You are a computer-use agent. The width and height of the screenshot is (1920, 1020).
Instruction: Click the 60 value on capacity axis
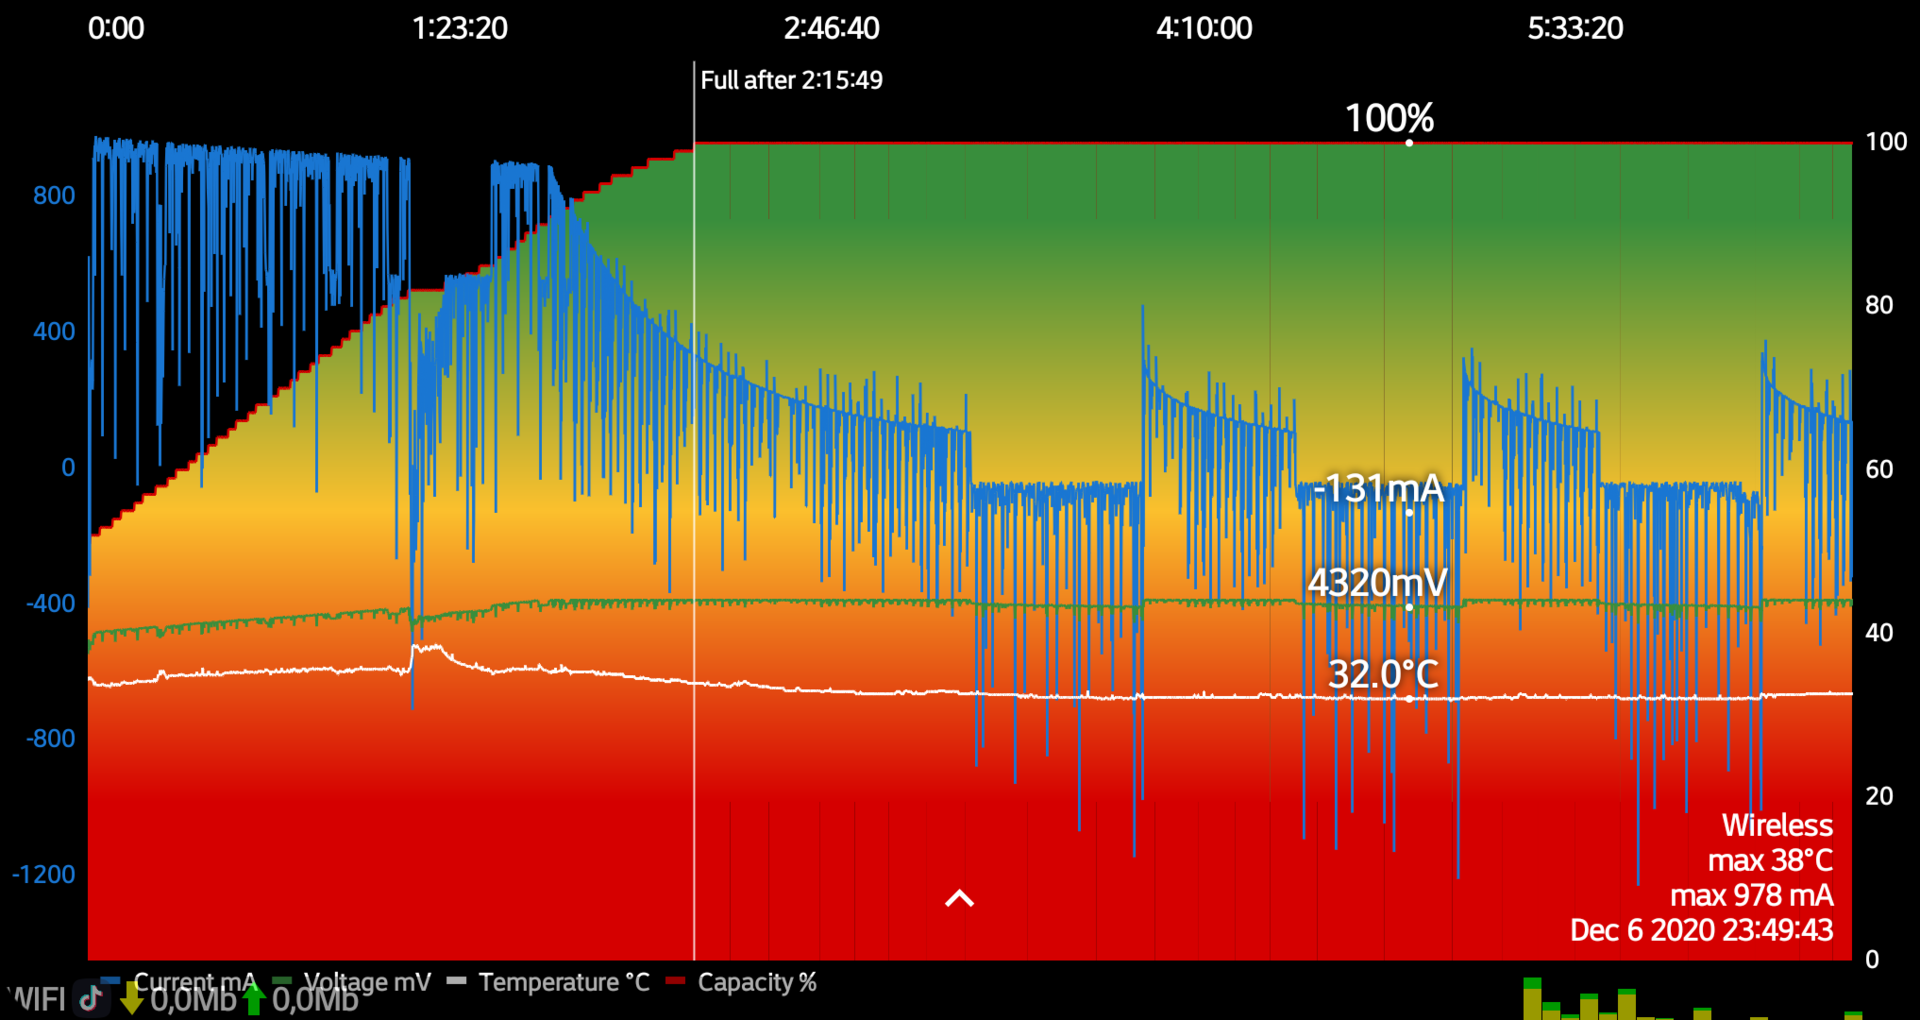[x=1879, y=469]
